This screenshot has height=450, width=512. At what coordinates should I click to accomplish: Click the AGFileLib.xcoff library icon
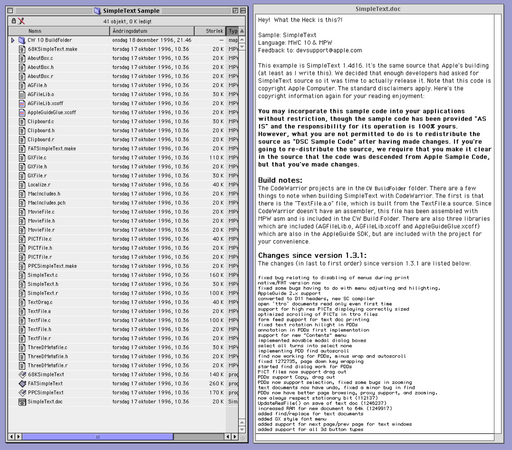point(22,103)
